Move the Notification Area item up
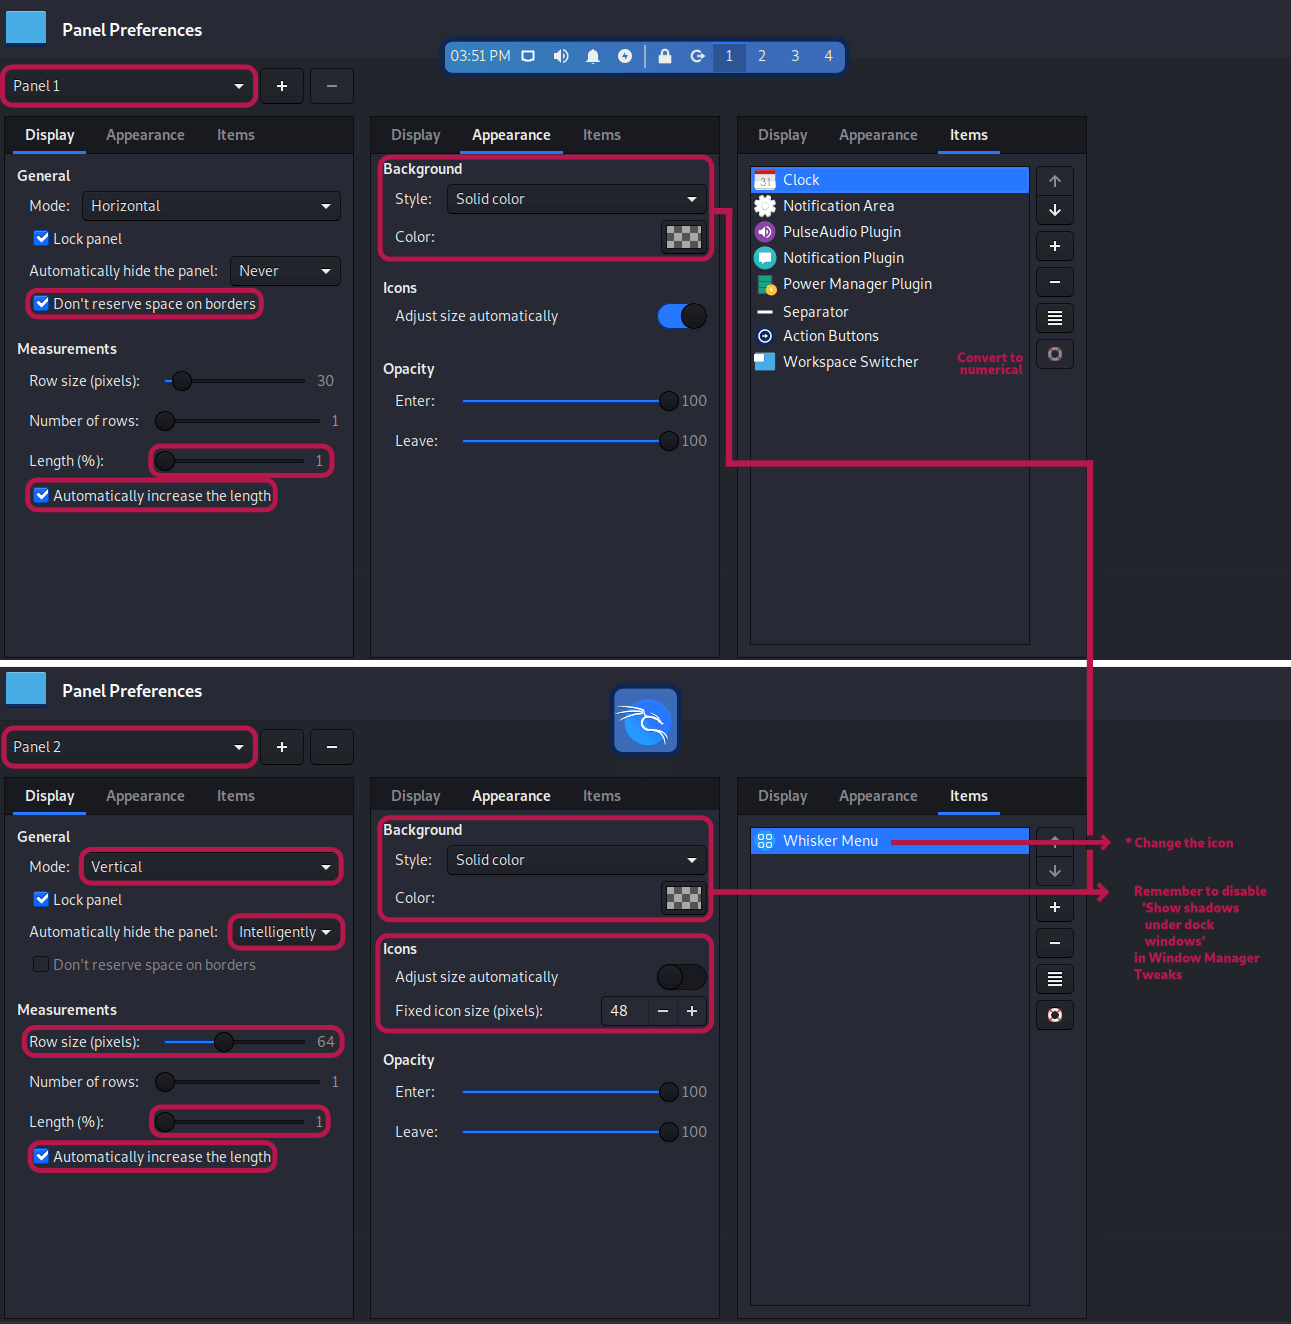This screenshot has width=1291, height=1324. click(1054, 180)
